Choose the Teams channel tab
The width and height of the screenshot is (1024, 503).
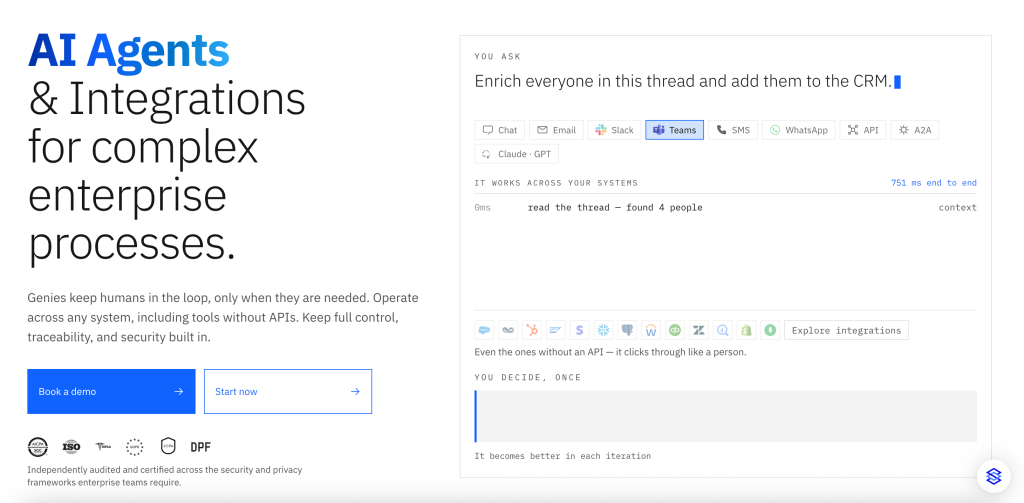[x=675, y=130]
